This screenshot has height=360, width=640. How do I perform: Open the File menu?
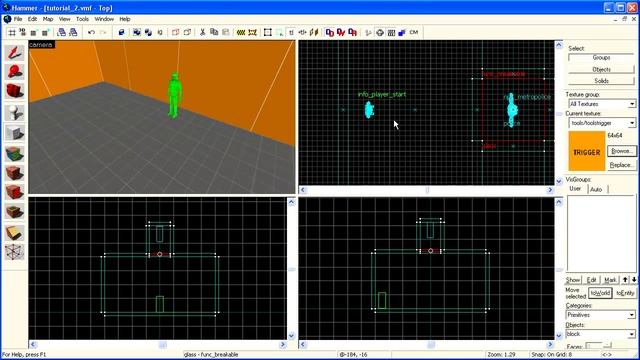(18, 19)
